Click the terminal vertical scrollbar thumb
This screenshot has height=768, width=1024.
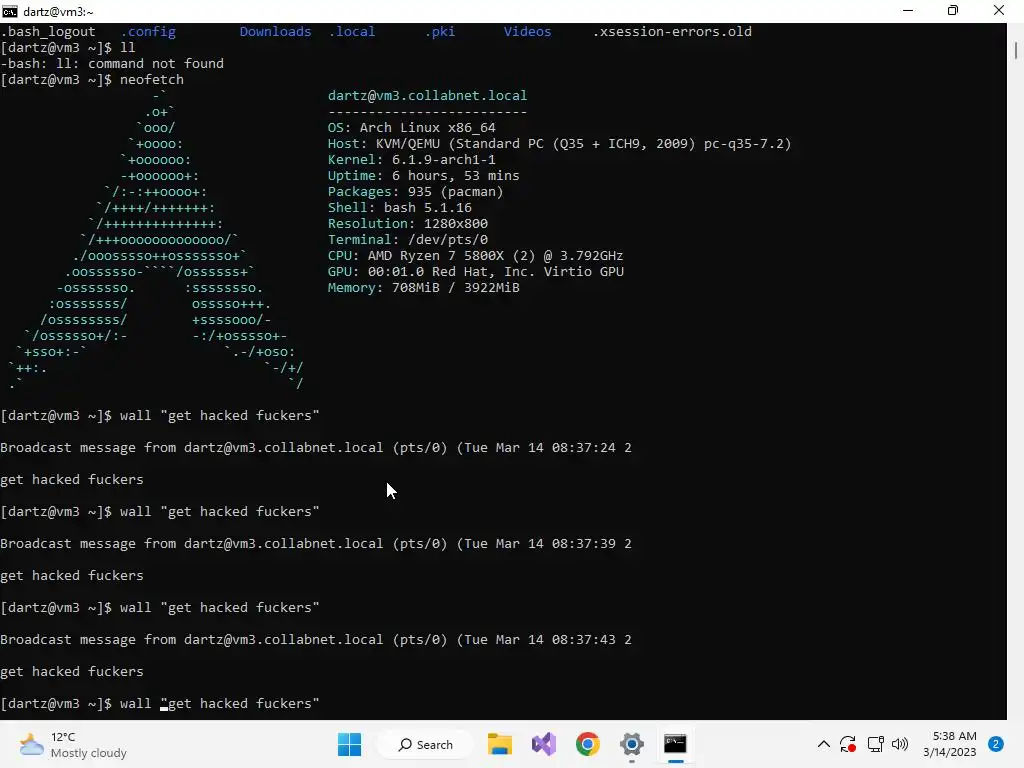pos(1016,50)
